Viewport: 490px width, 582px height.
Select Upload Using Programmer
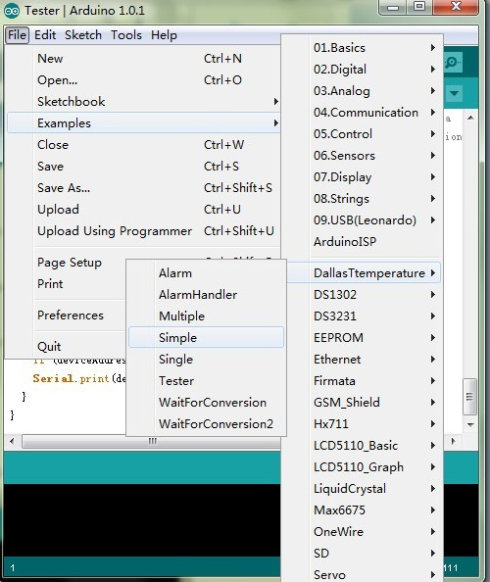click(x=144, y=230)
